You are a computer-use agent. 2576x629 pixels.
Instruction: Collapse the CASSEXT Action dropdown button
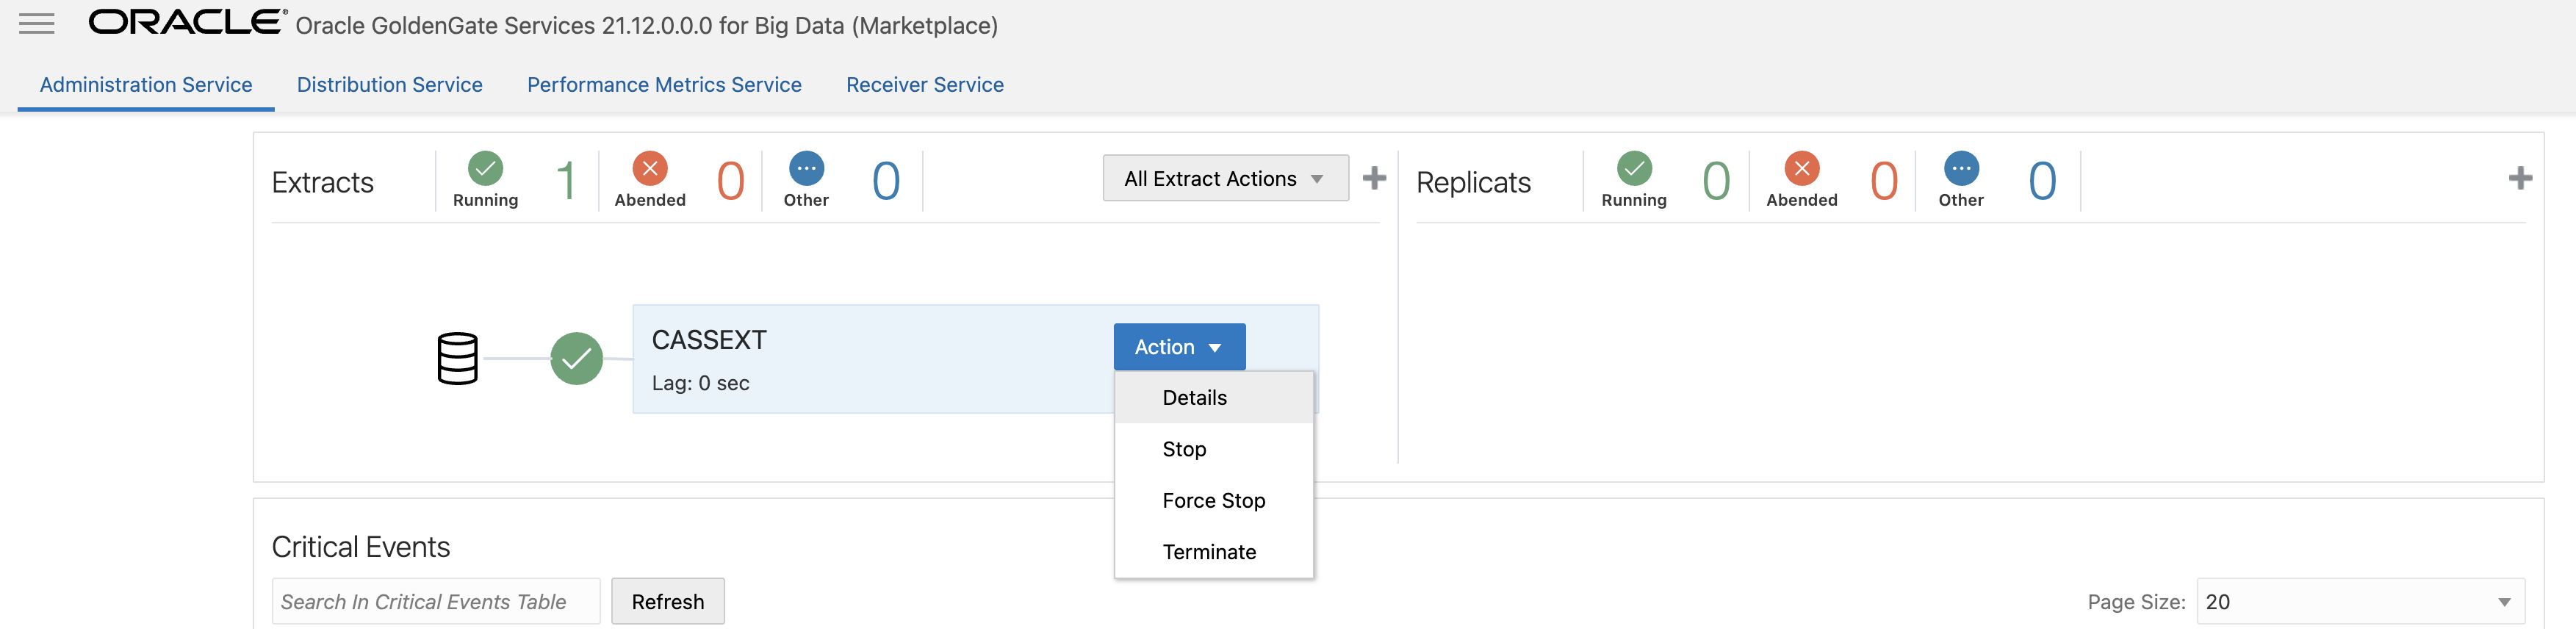click(x=1179, y=347)
